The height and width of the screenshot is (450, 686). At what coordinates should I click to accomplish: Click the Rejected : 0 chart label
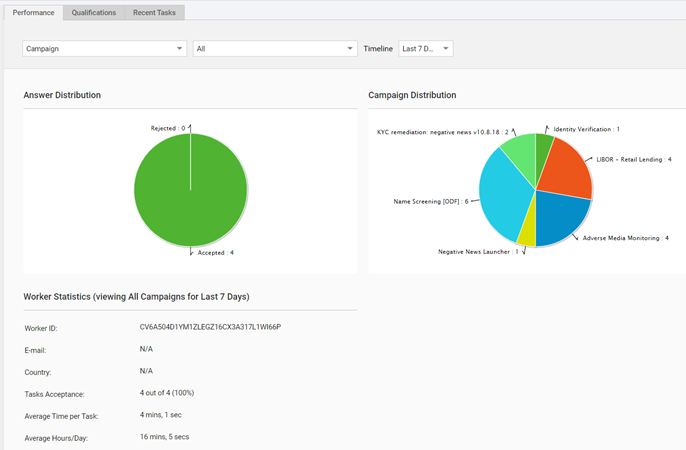click(168, 128)
